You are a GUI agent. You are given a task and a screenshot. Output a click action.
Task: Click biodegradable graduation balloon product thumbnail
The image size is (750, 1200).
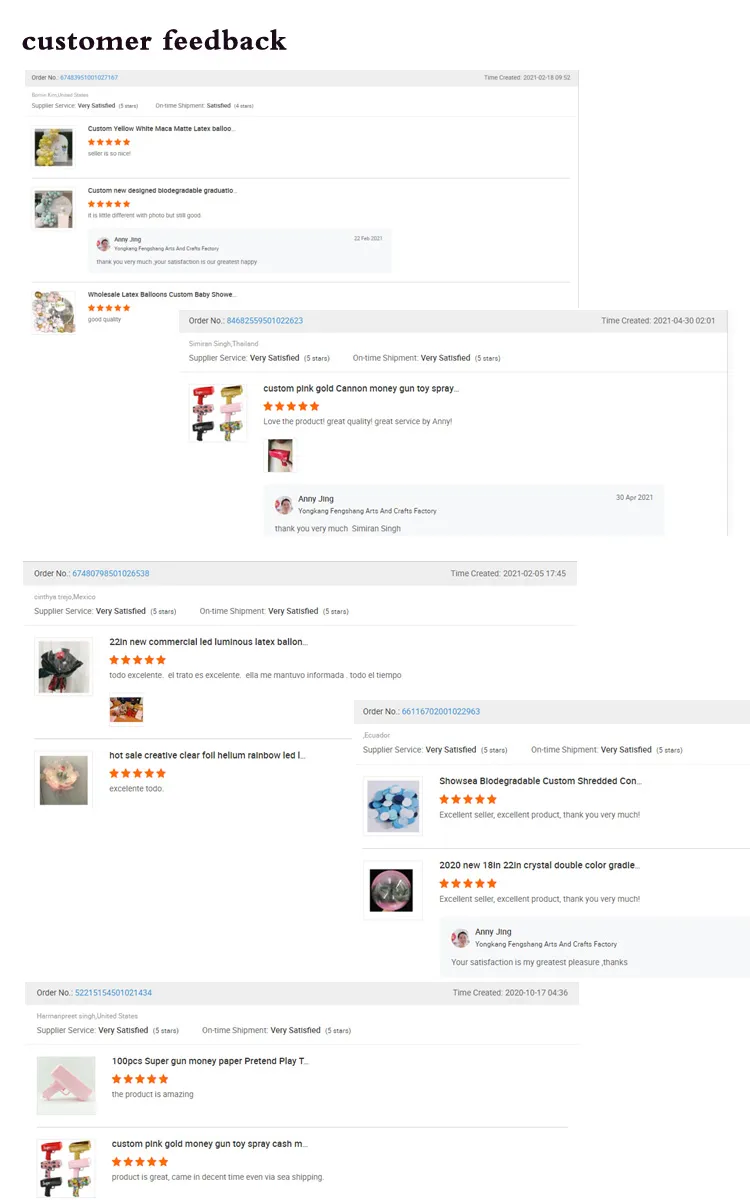pyautogui.click(x=53, y=209)
